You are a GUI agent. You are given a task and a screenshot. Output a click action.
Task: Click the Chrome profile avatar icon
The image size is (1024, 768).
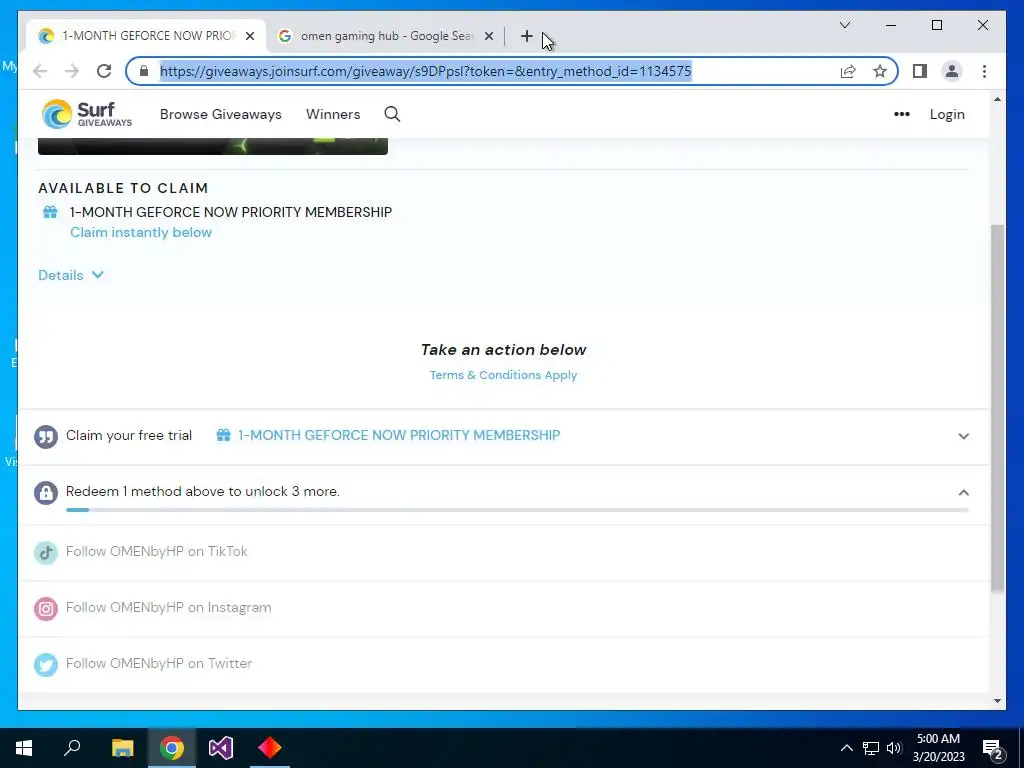[952, 71]
